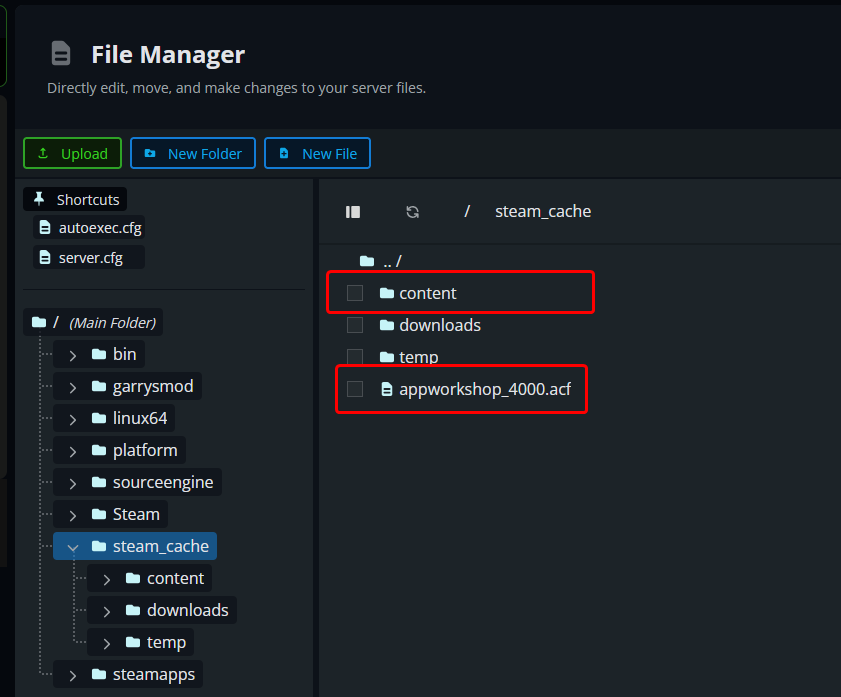Expand the temp subfolder chevron in tree

click(107, 643)
